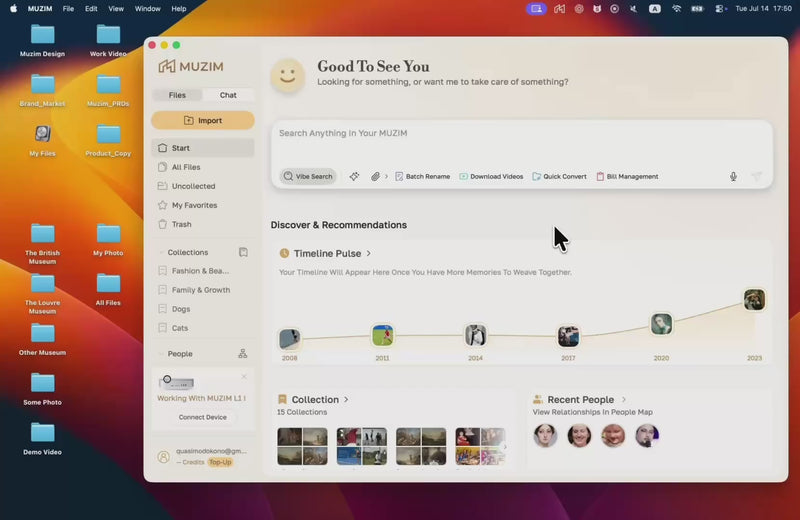
Task: Click the paperclip attachment icon
Action: [x=375, y=177]
